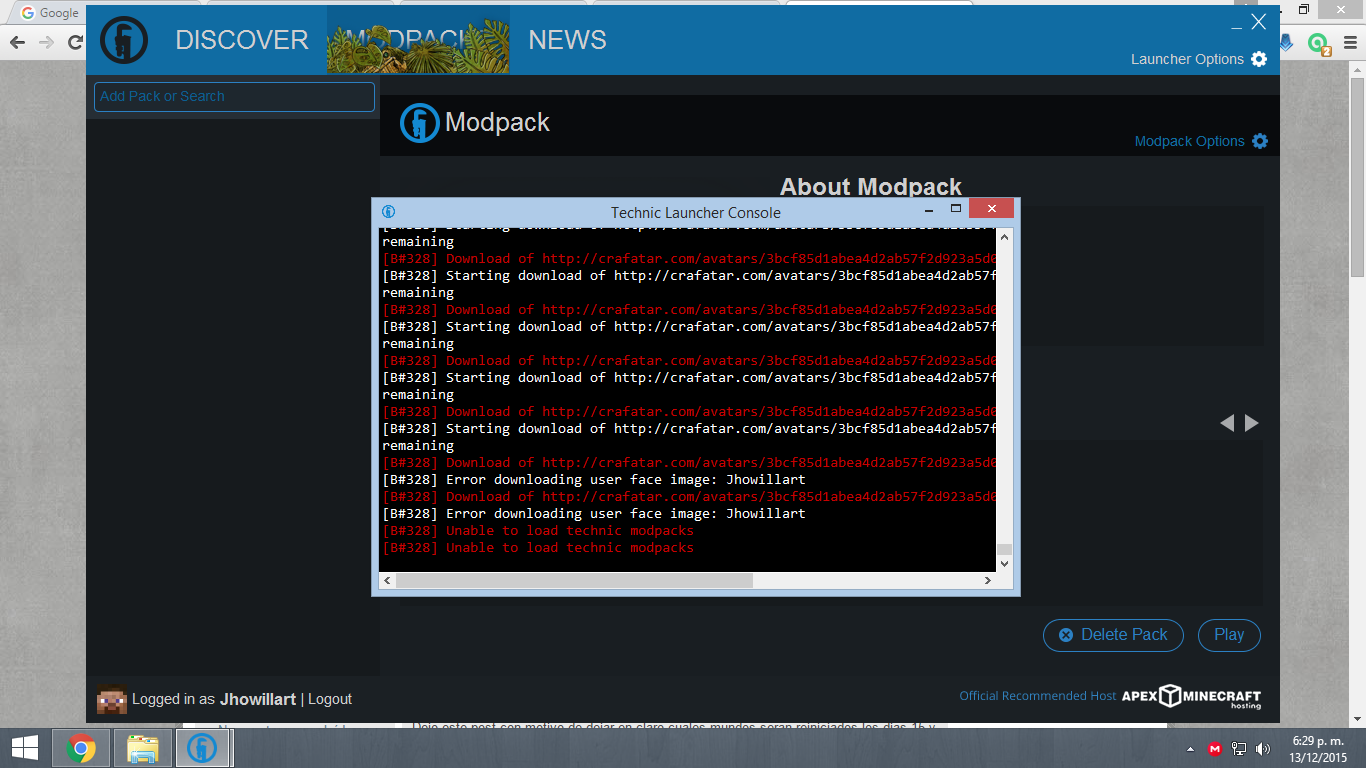The height and width of the screenshot is (768, 1366).
Task: Click console horizontal scrollbar right arrow
Action: coord(988,580)
